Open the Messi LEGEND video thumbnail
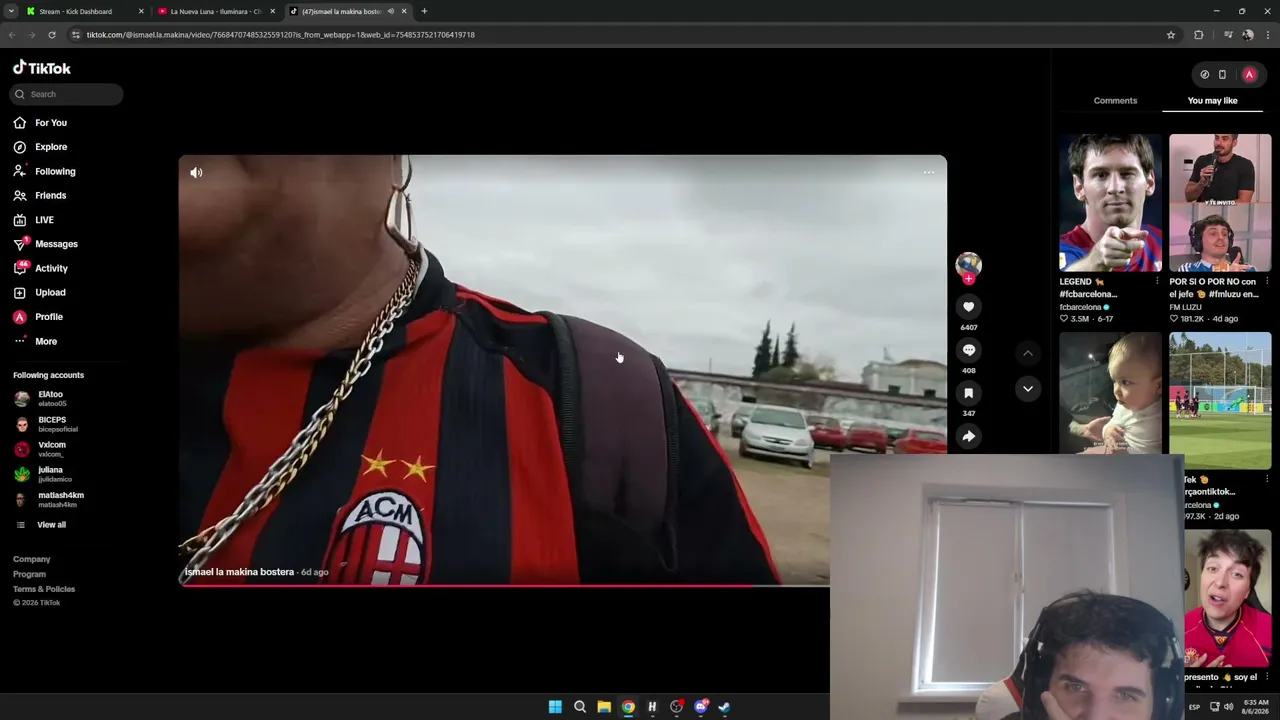The width and height of the screenshot is (1280, 720). 1111,203
